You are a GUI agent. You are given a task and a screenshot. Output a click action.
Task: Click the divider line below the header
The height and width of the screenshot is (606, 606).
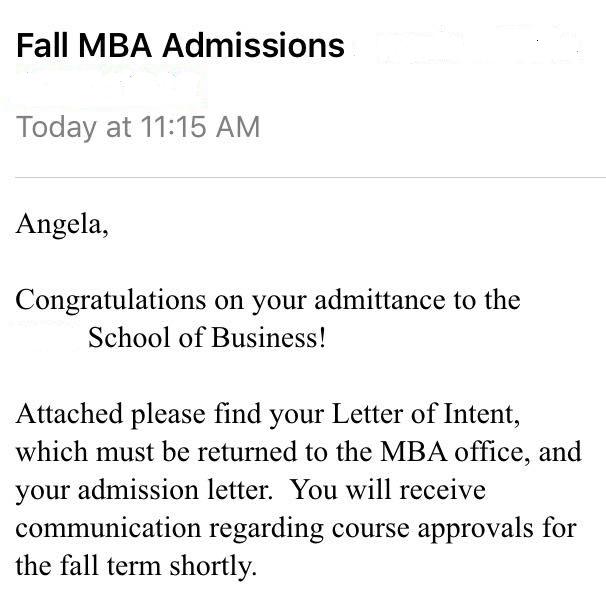point(310,178)
